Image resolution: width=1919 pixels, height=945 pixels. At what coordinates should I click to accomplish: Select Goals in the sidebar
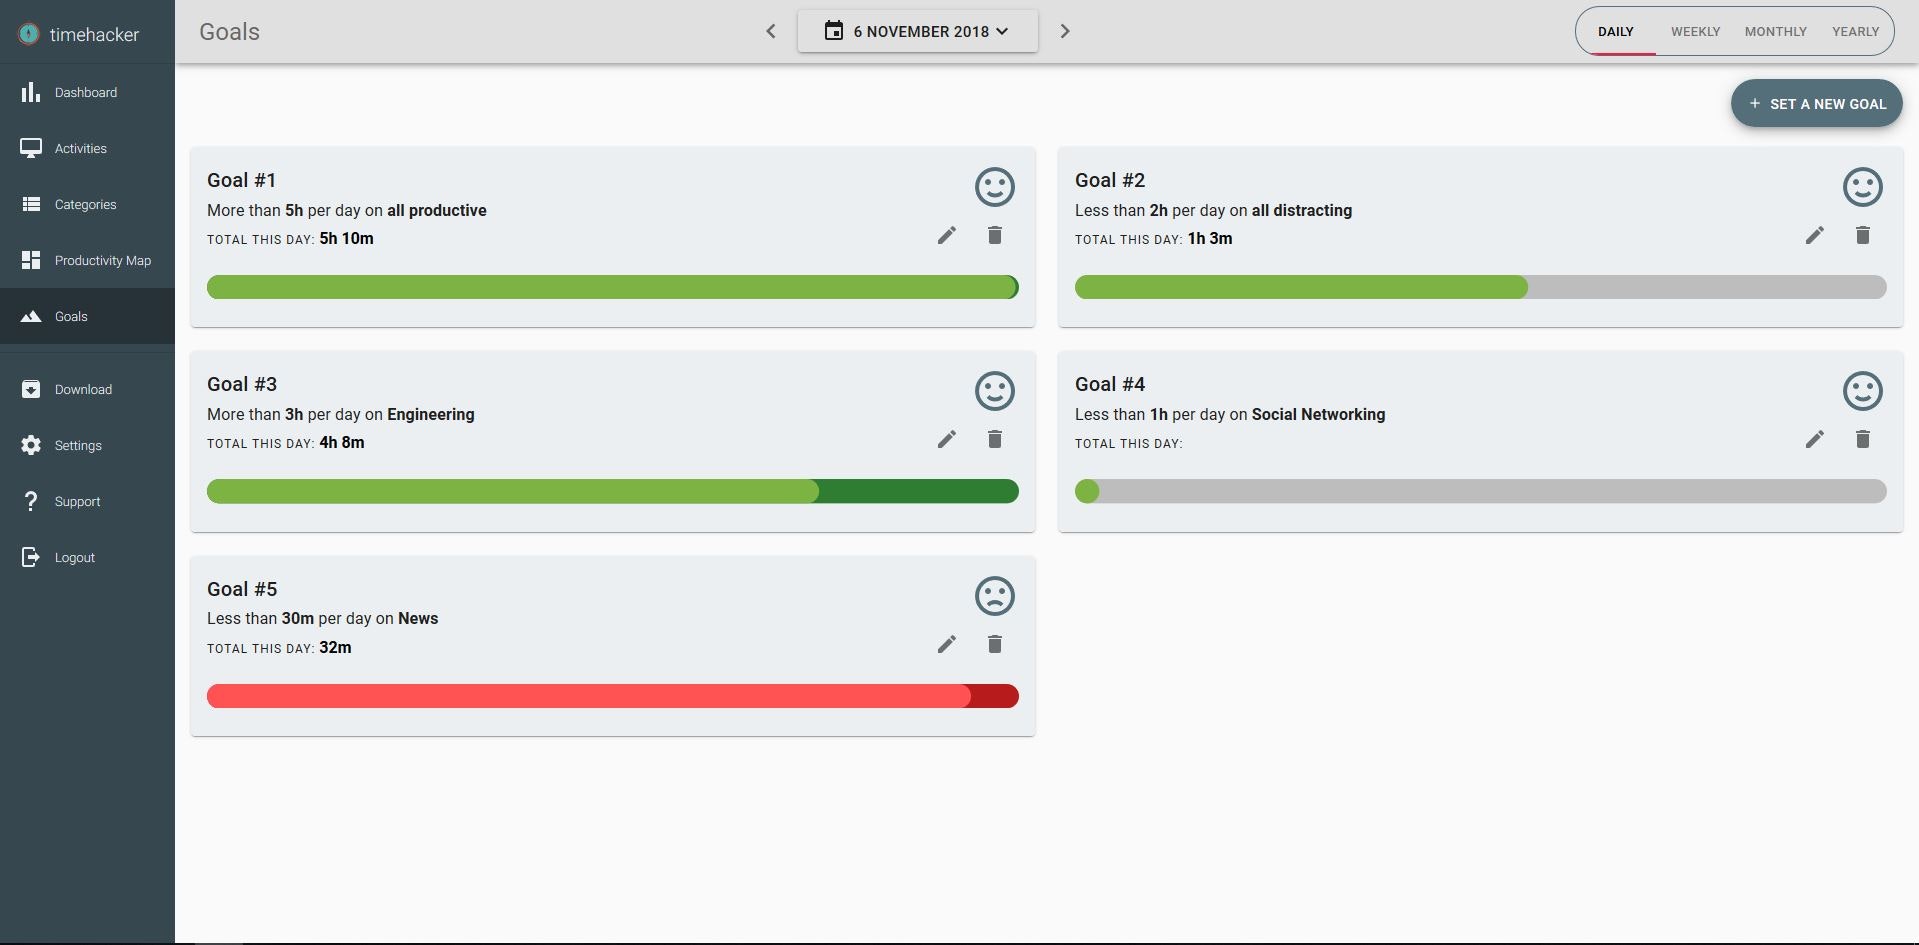[x=87, y=316]
